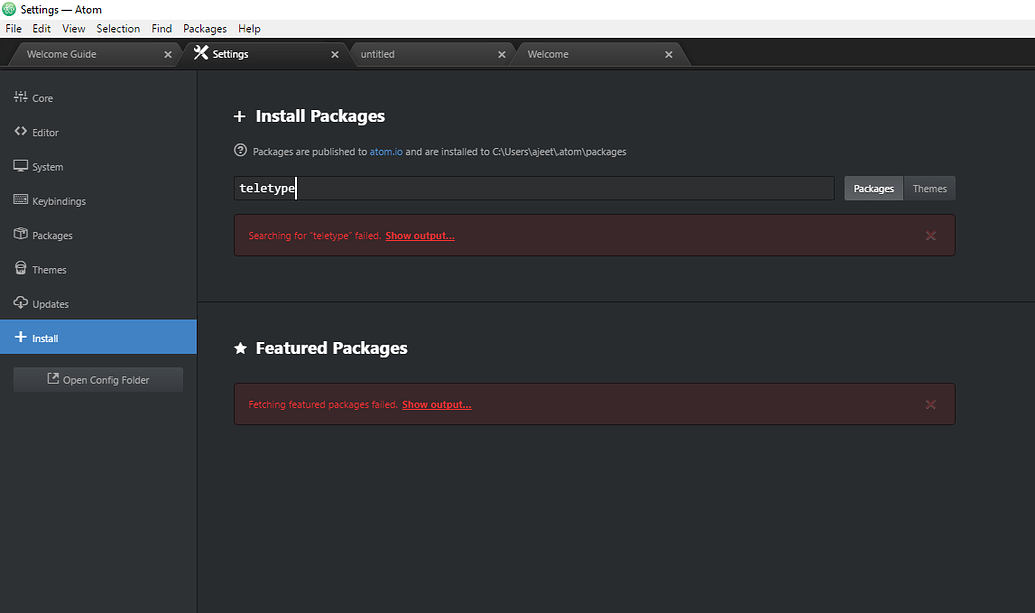Open the Keybindings section

58,200
